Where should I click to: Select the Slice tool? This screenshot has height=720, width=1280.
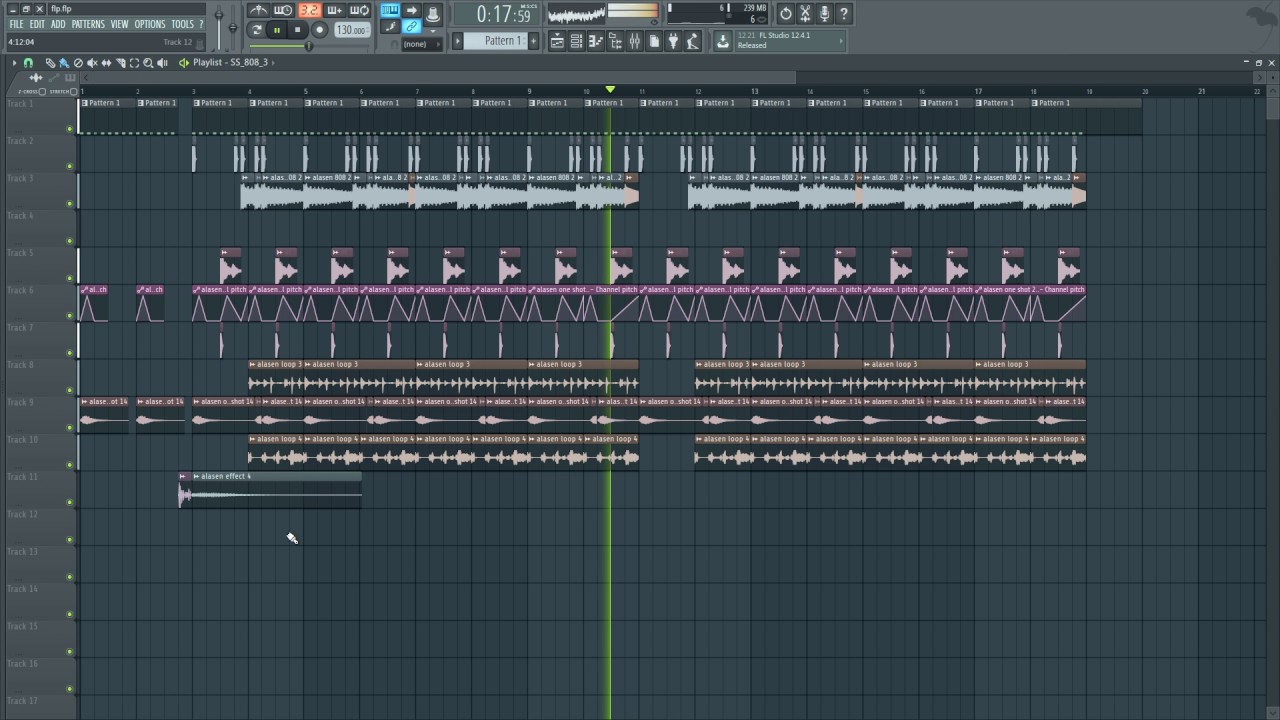point(120,62)
